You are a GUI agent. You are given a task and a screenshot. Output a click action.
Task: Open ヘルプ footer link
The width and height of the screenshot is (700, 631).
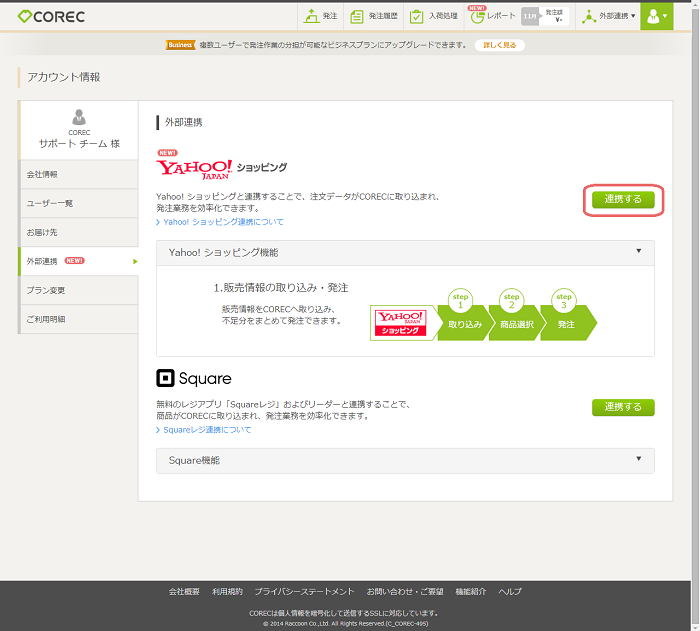tap(510, 591)
